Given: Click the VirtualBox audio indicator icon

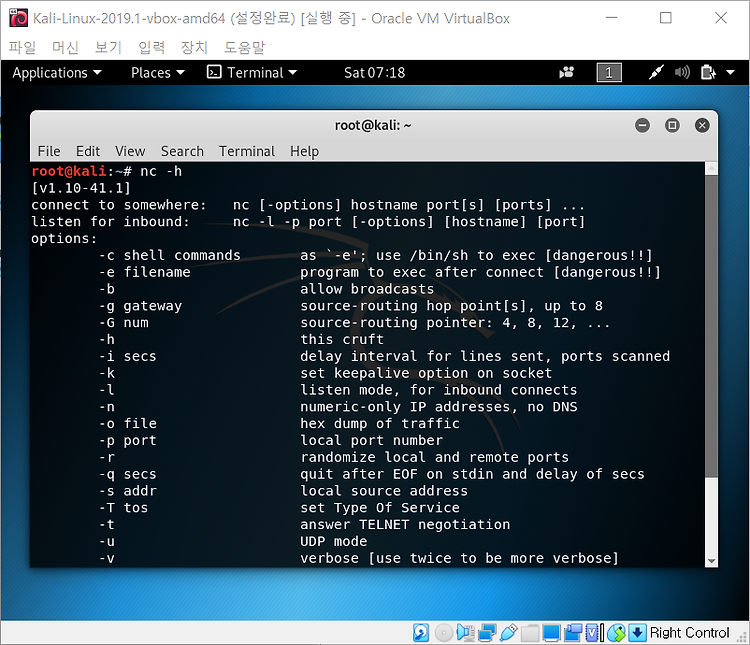Looking at the screenshot, I should (x=465, y=633).
